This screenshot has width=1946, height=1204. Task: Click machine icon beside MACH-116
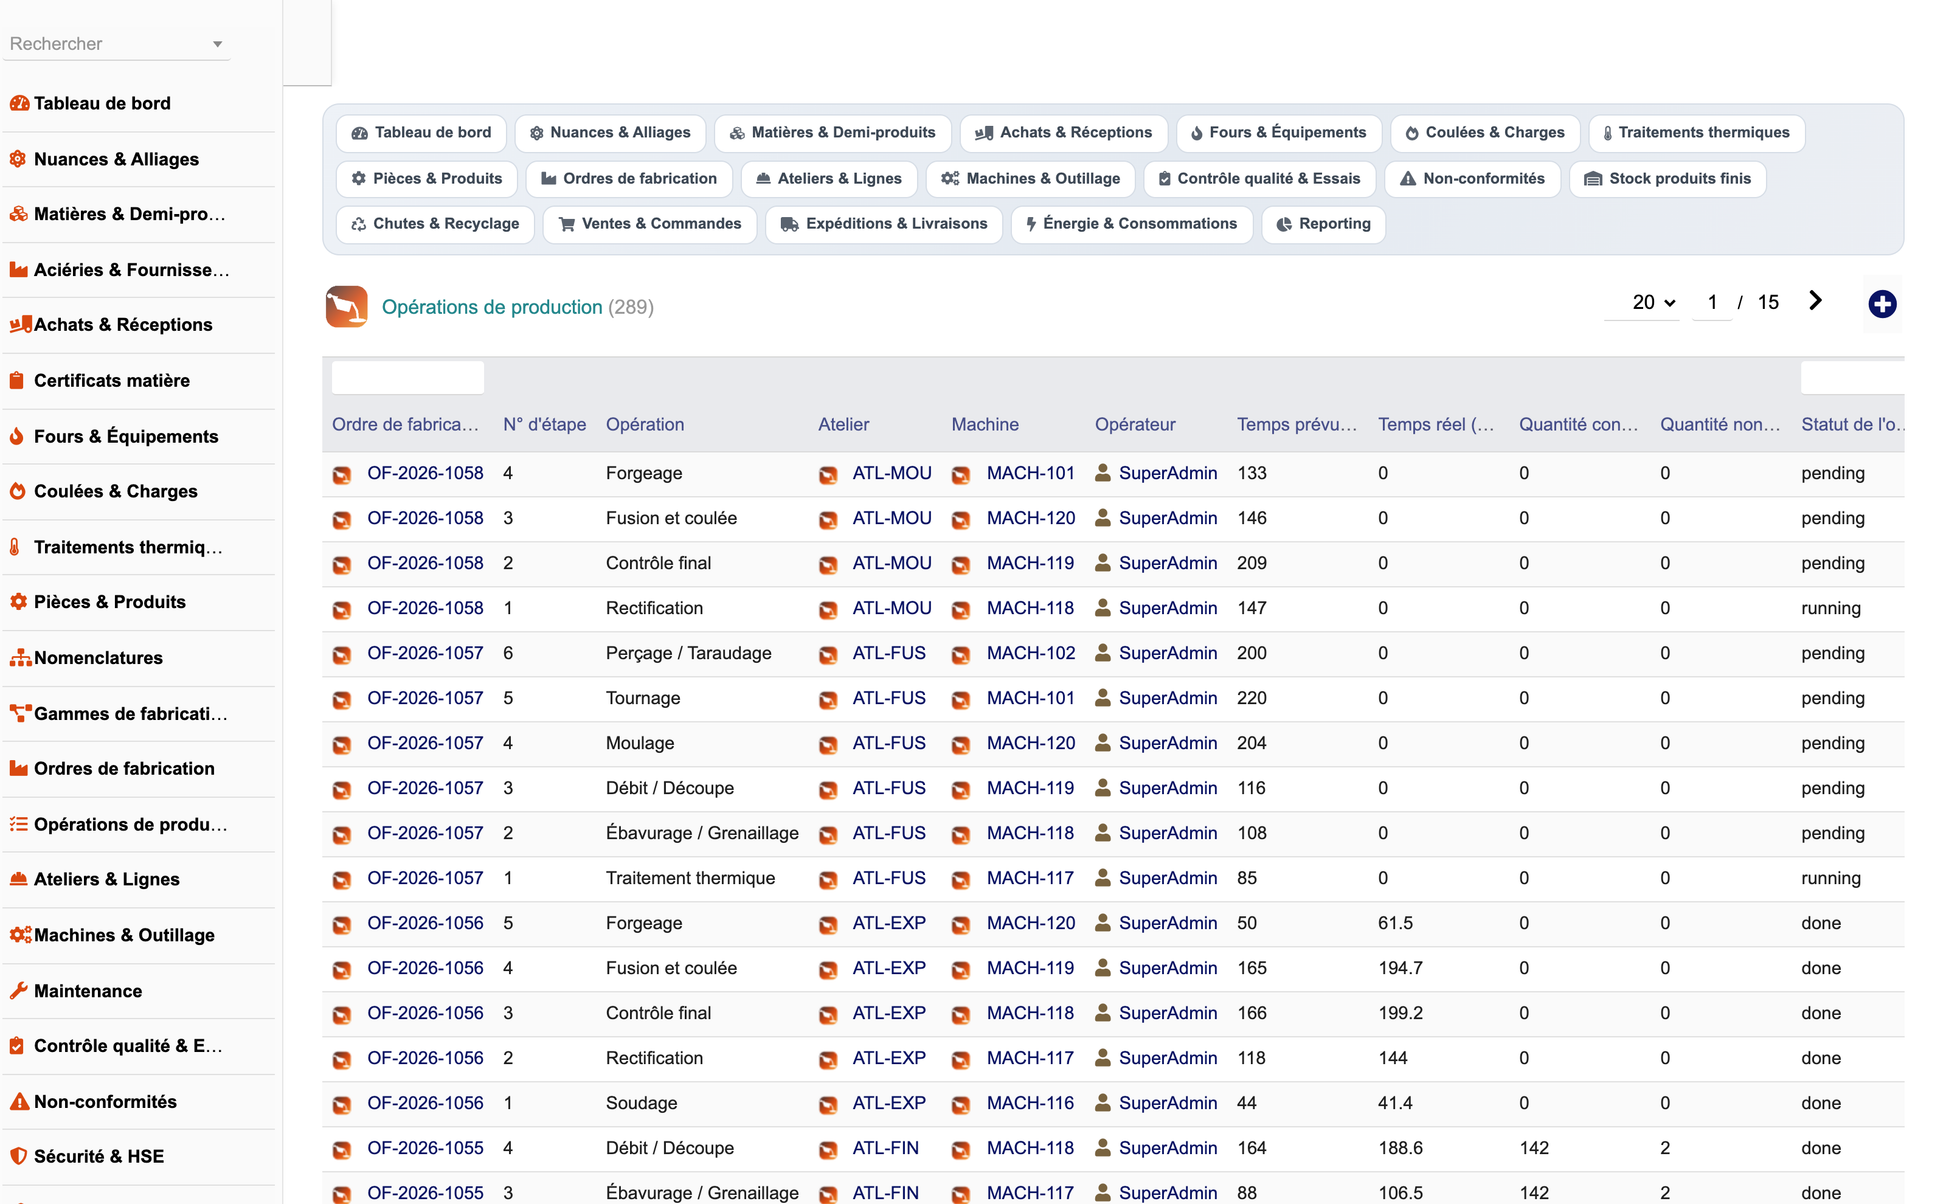coord(961,1104)
